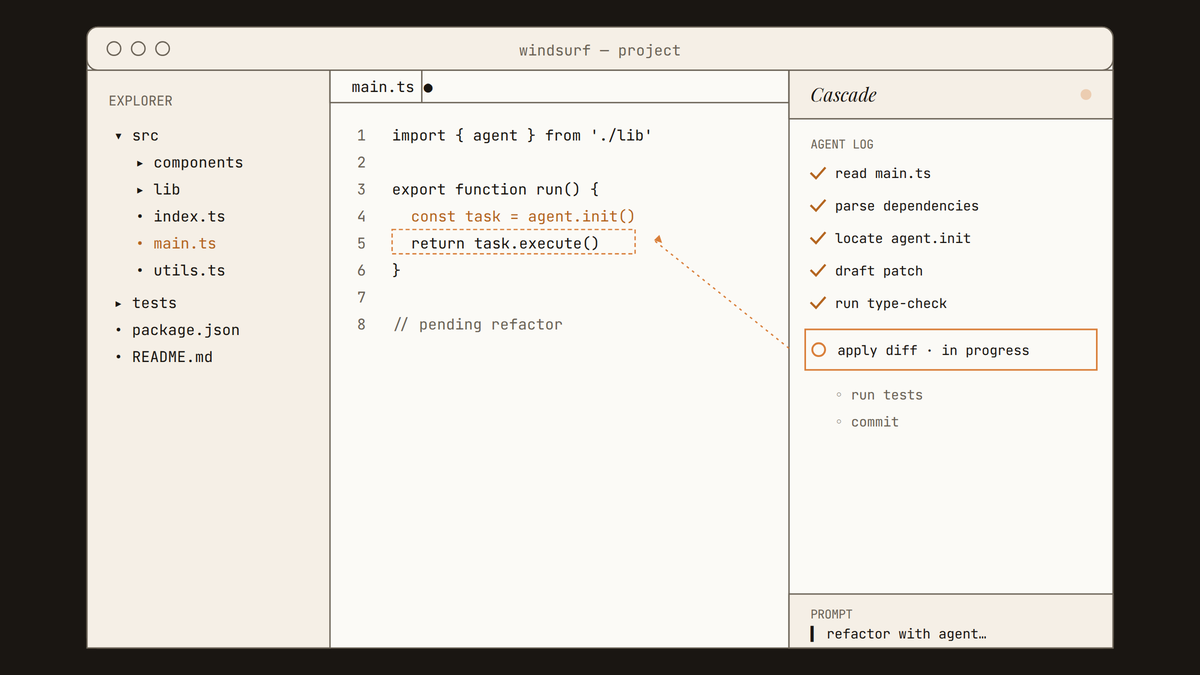Click the 'windsurf — project' window title
The image size is (1200, 675).
600,50
